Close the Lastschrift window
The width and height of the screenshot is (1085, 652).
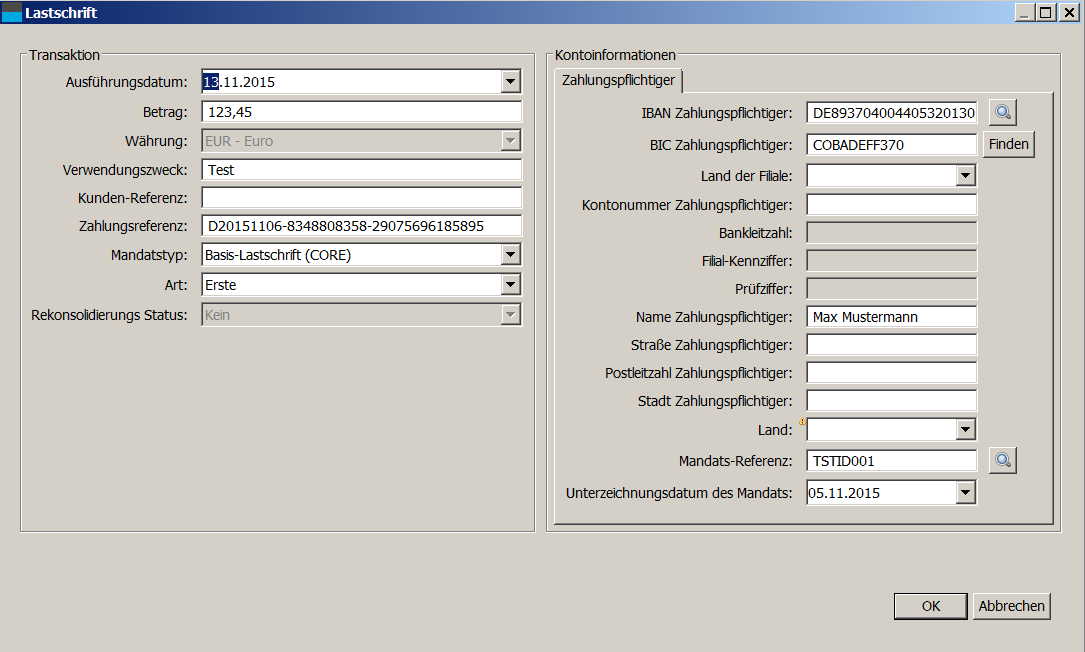[1069, 12]
